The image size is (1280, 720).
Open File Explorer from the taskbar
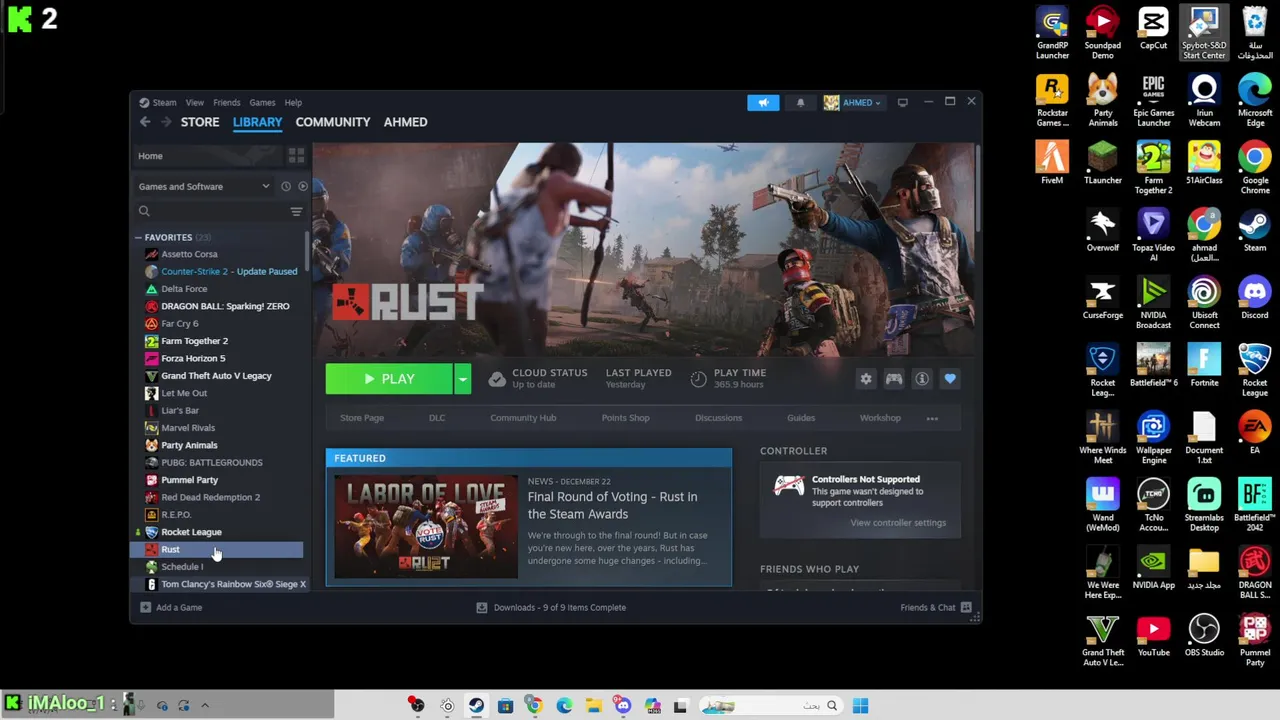[593, 706]
